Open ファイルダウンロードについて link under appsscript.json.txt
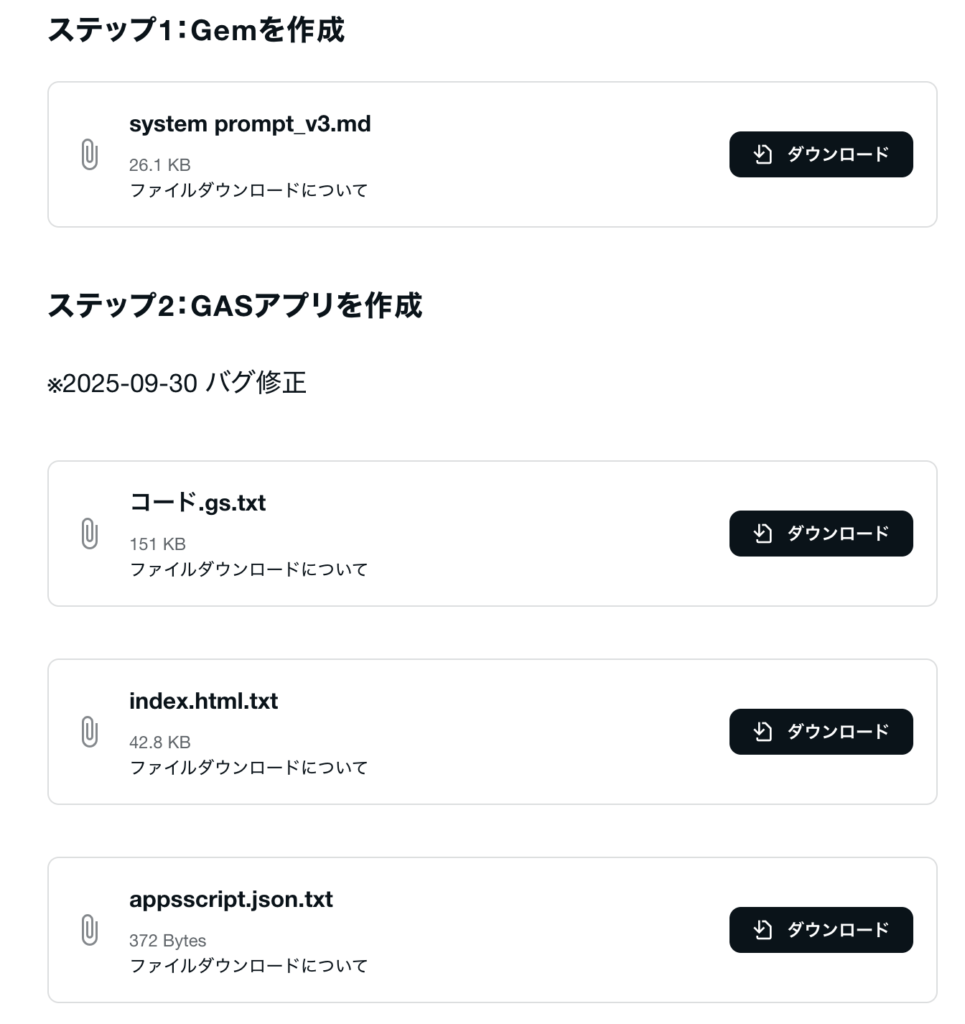The width and height of the screenshot is (965, 1024). click(248, 965)
